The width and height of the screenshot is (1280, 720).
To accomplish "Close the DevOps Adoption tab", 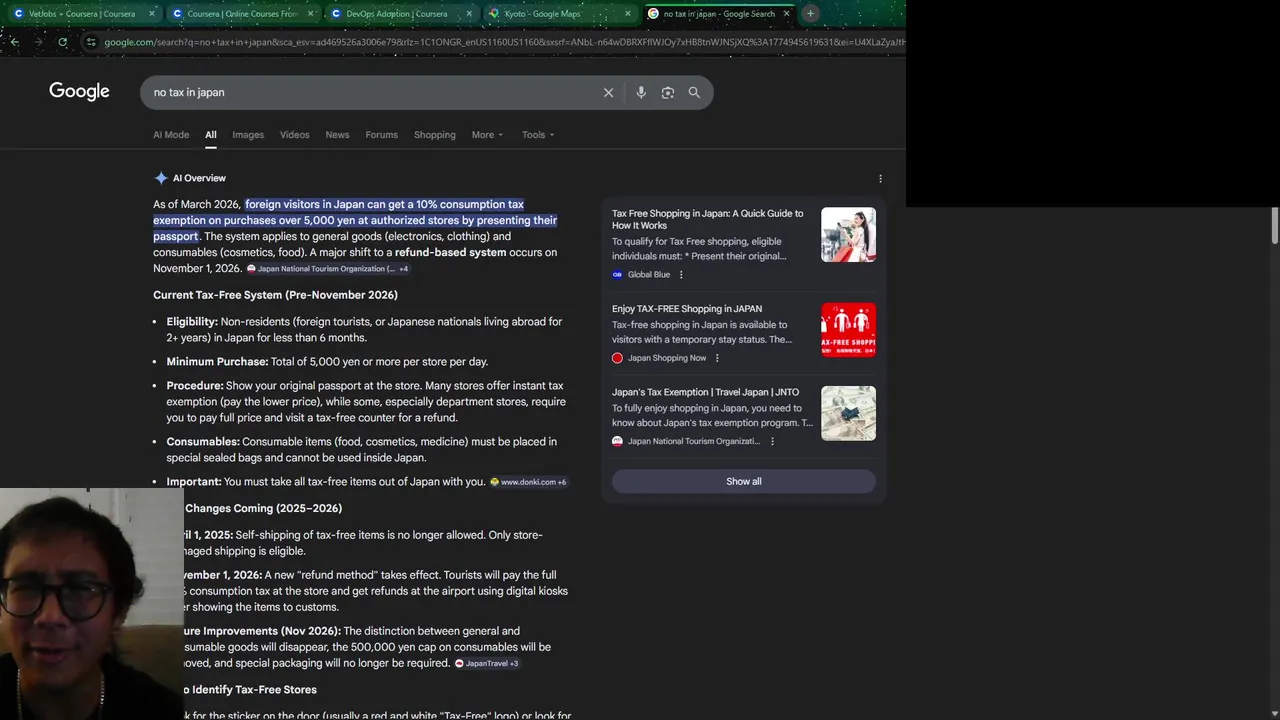I will point(469,14).
